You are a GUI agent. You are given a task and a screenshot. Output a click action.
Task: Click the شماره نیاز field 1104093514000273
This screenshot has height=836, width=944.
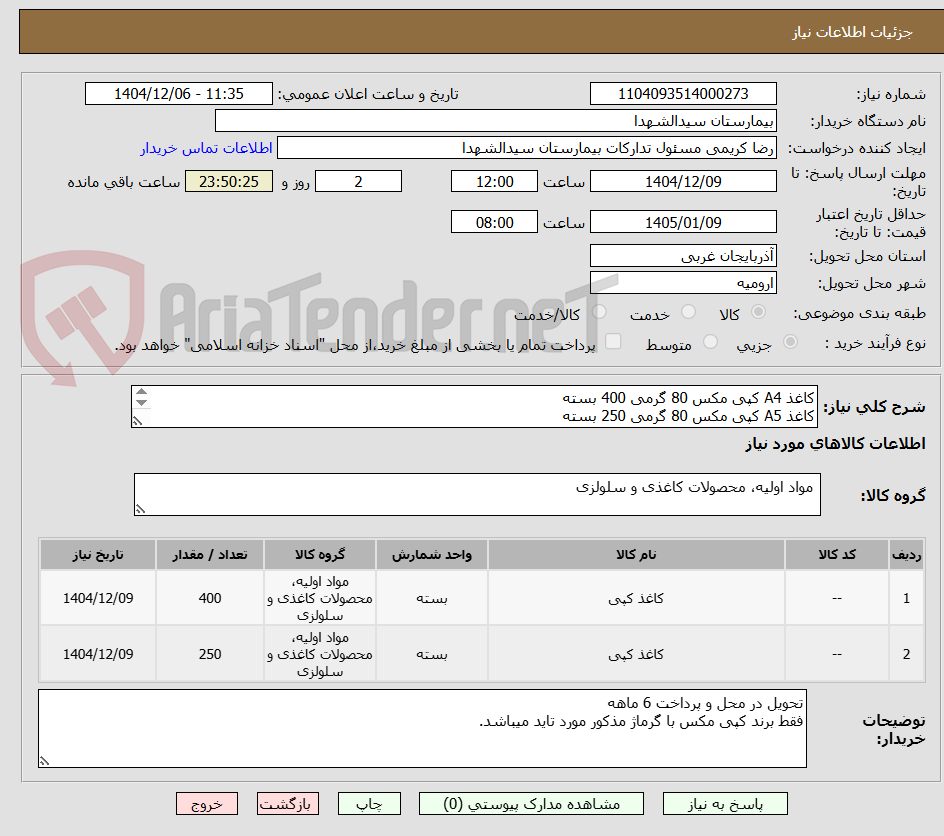coord(683,94)
